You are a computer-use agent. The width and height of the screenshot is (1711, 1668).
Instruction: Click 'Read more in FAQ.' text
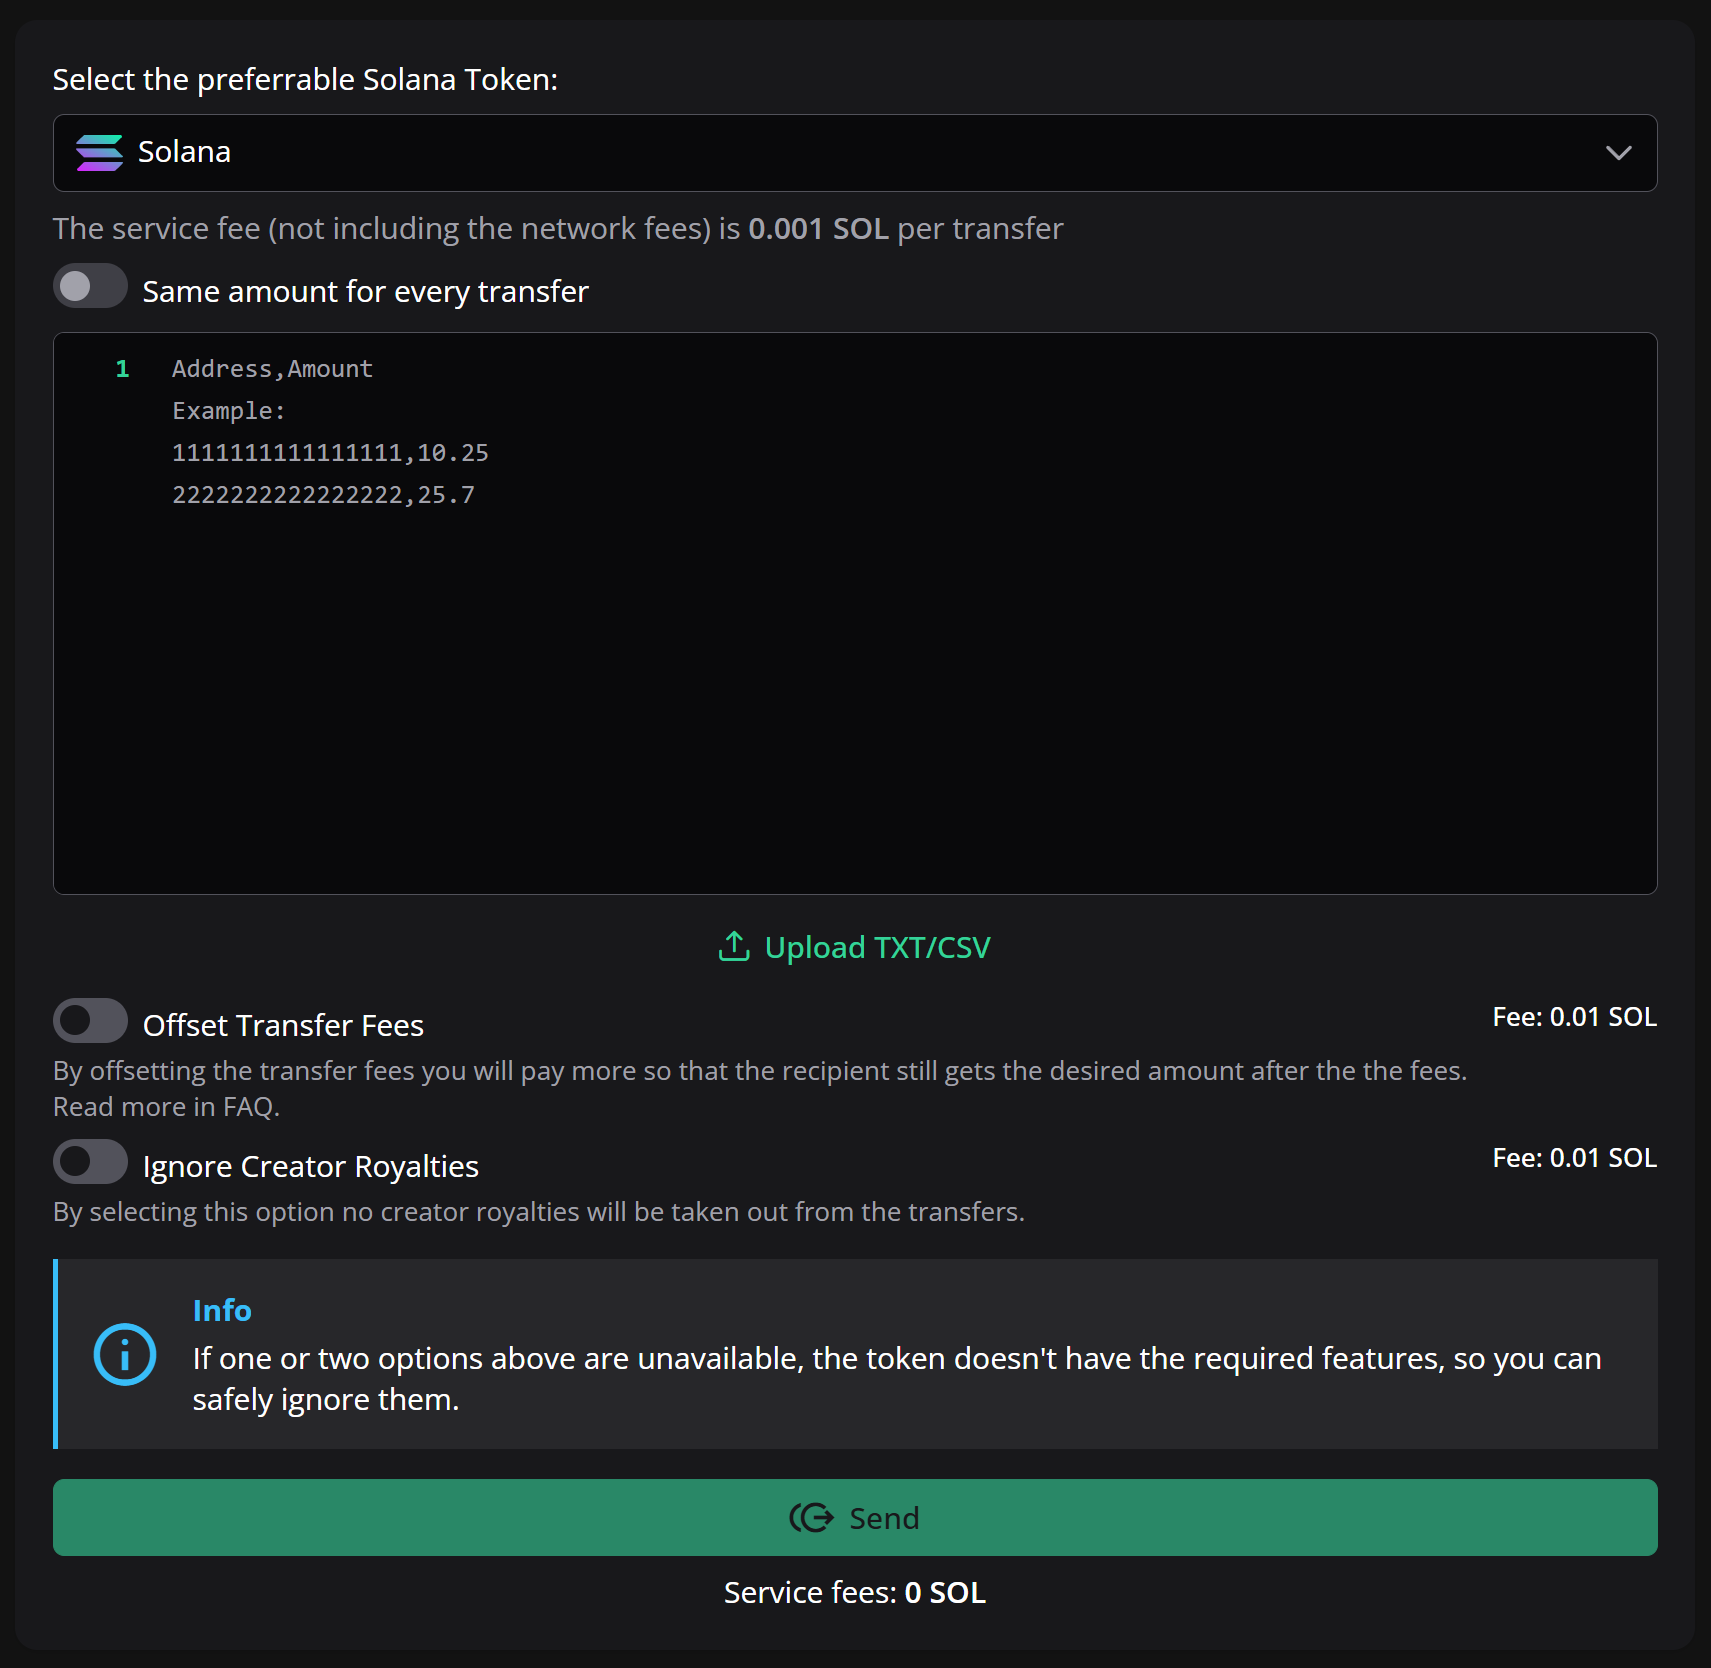tap(166, 1107)
